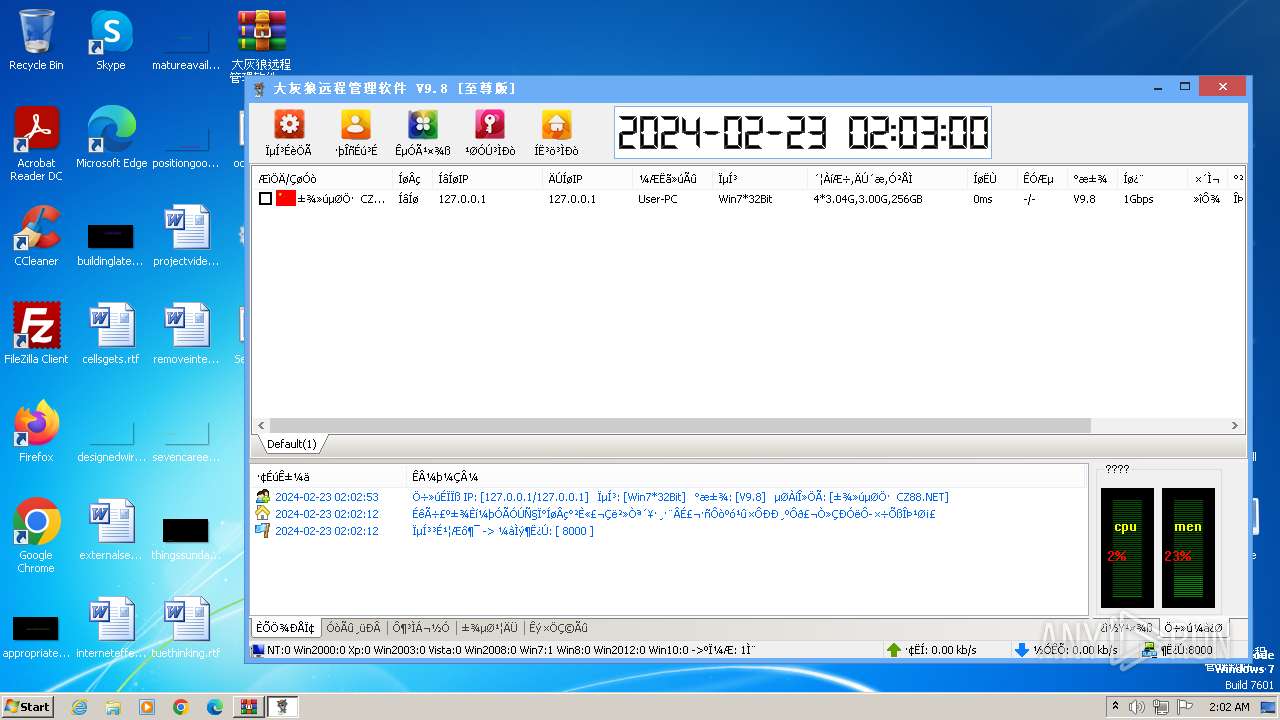Select the Default(1) group tab

pyautogui.click(x=291, y=444)
